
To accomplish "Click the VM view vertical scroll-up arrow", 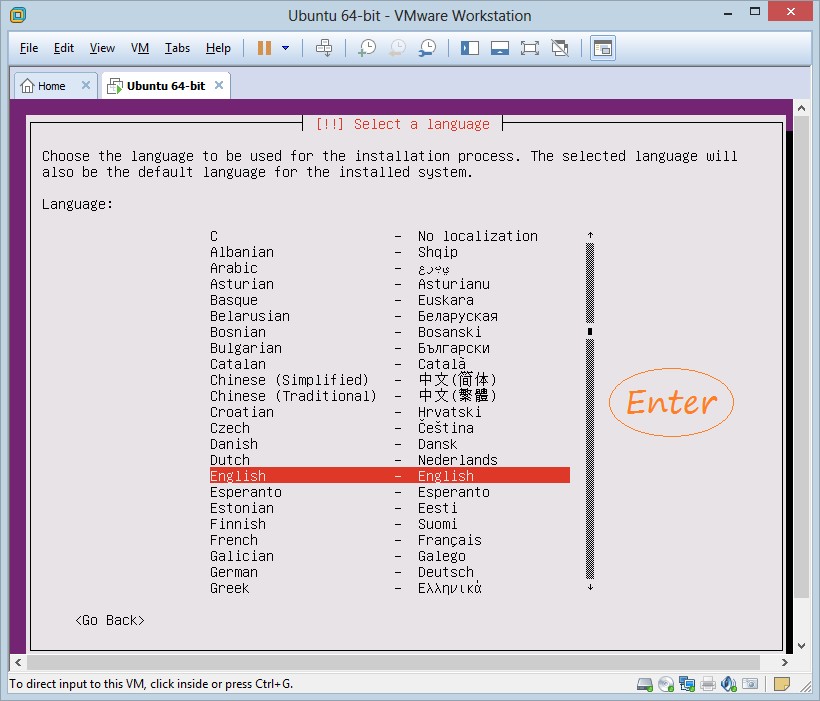I will click(801, 108).
